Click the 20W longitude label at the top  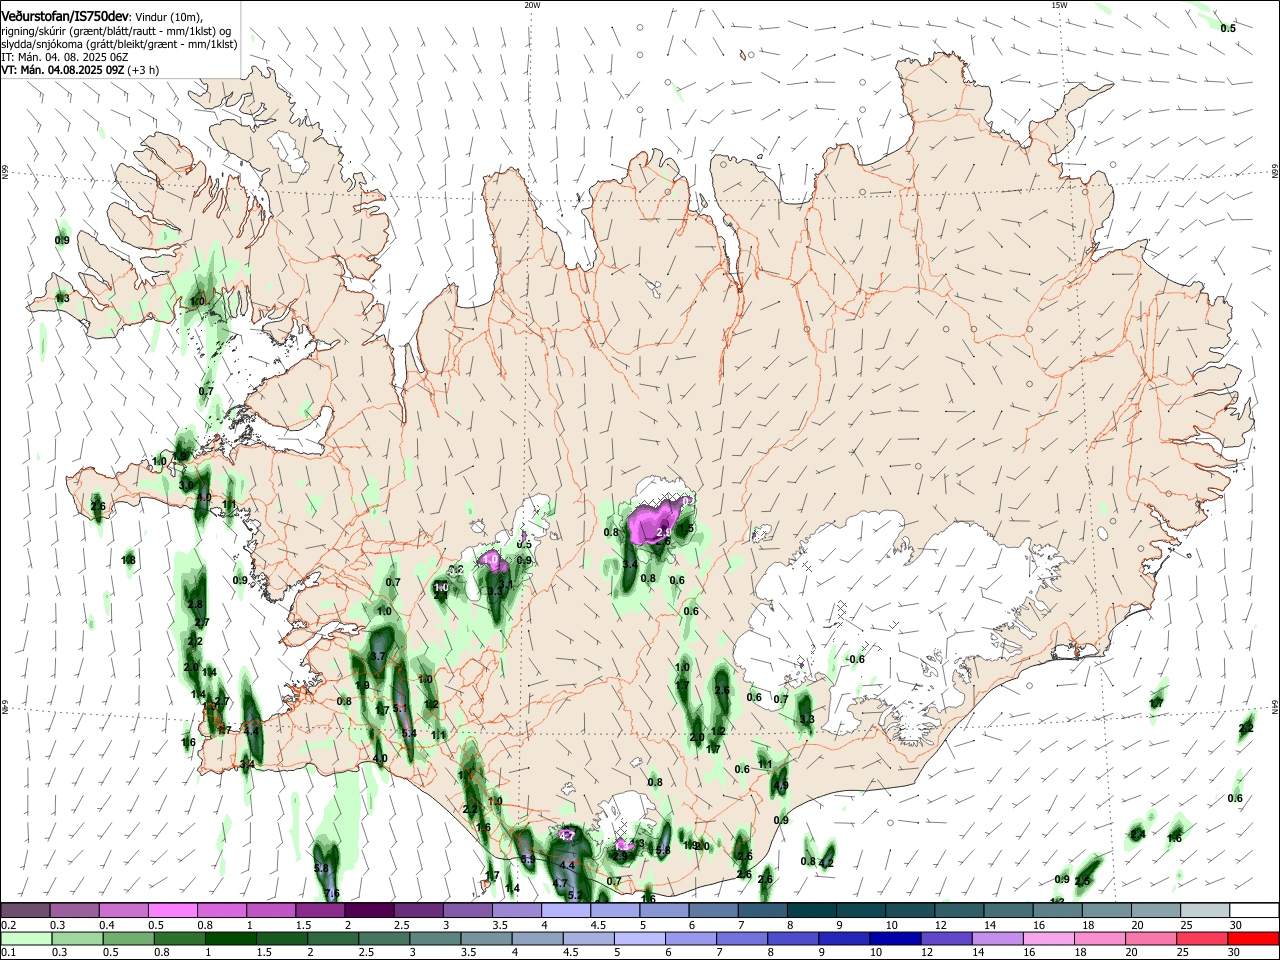(x=532, y=5)
